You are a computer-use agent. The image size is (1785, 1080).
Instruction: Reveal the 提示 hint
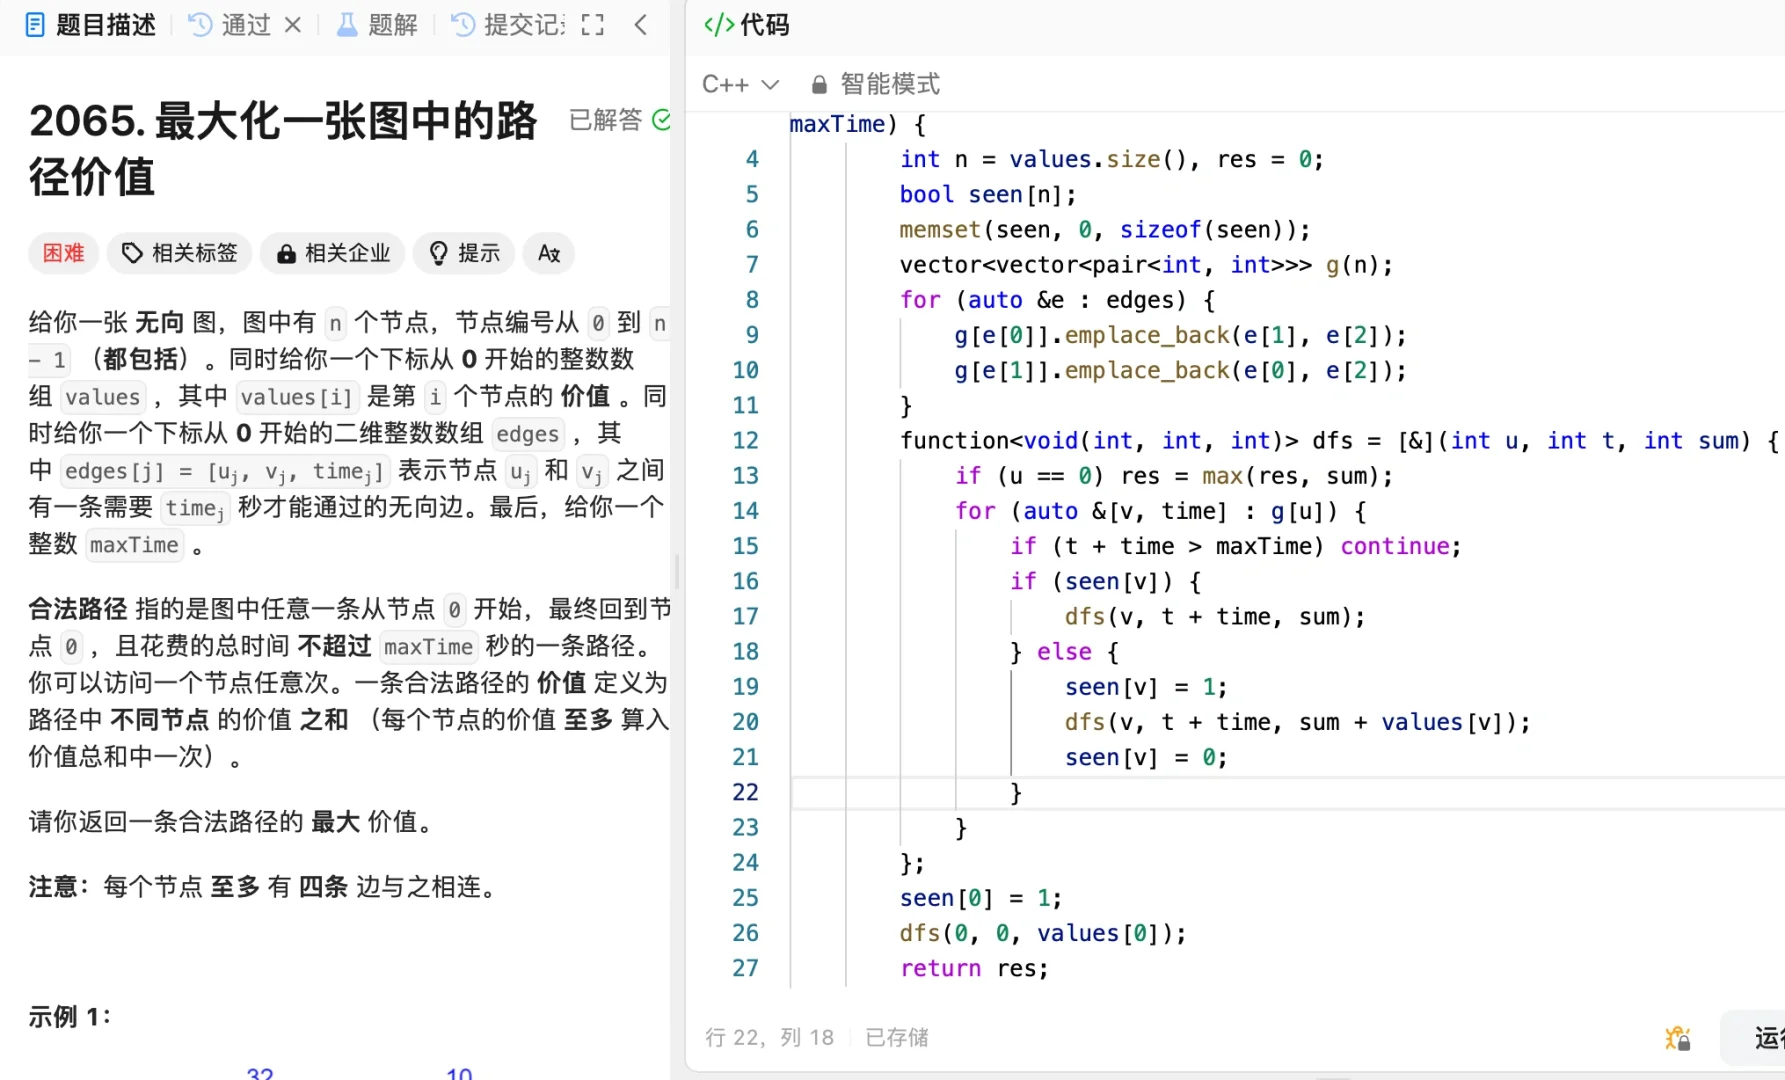pyautogui.click(x=464, y=253)
